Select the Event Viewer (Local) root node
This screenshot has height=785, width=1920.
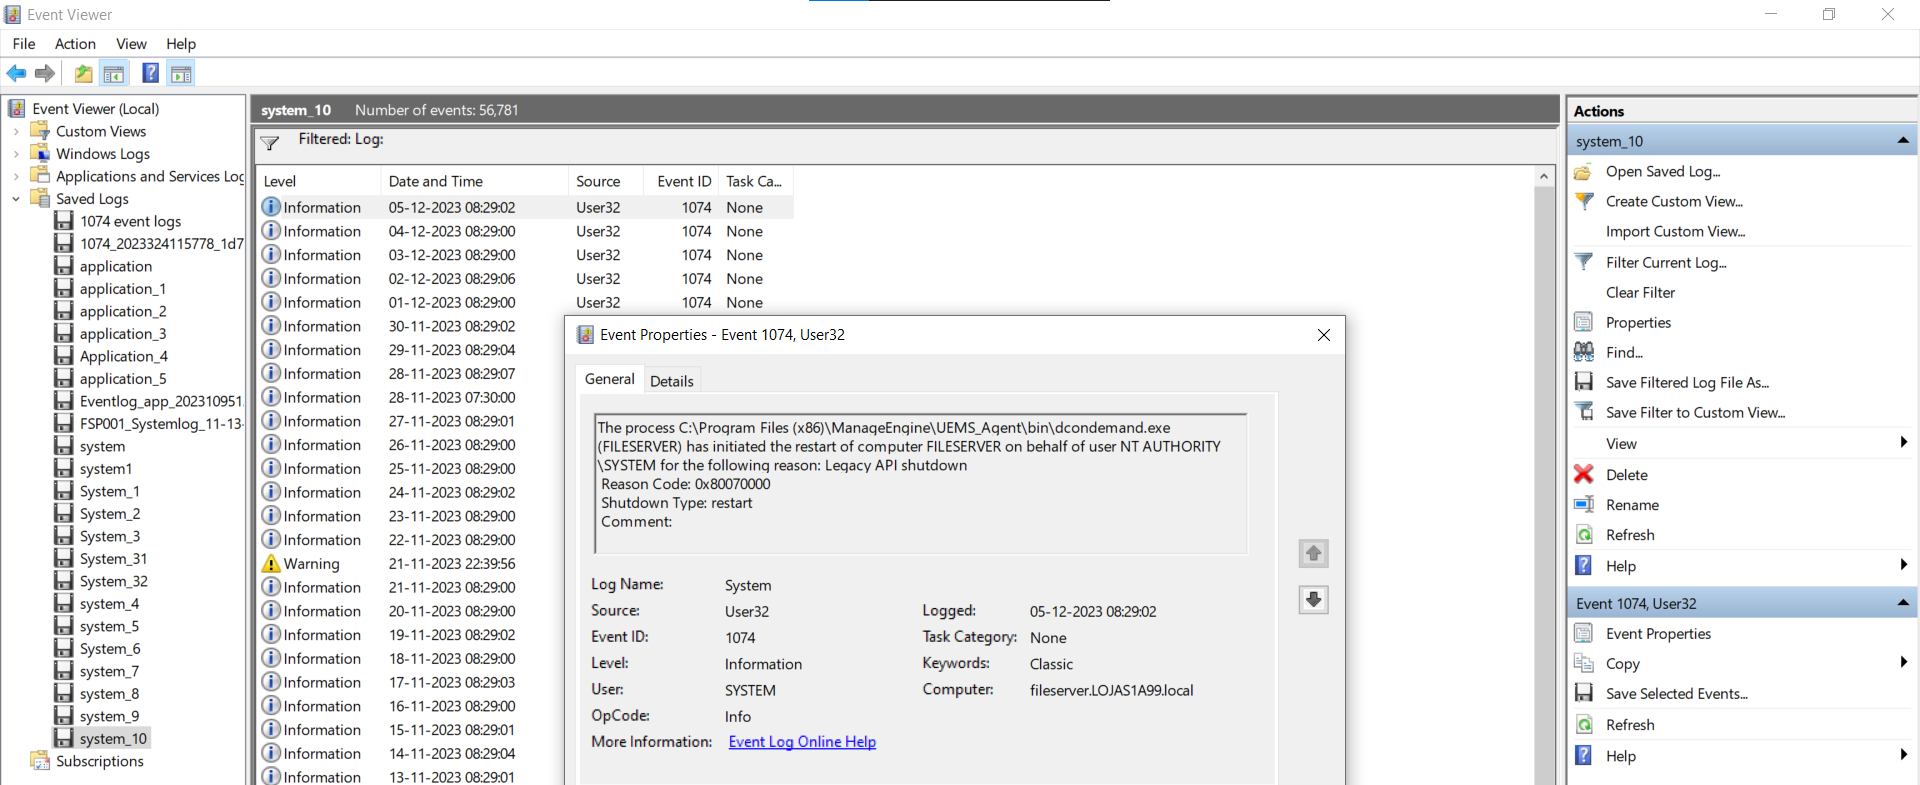coord(95,109)
